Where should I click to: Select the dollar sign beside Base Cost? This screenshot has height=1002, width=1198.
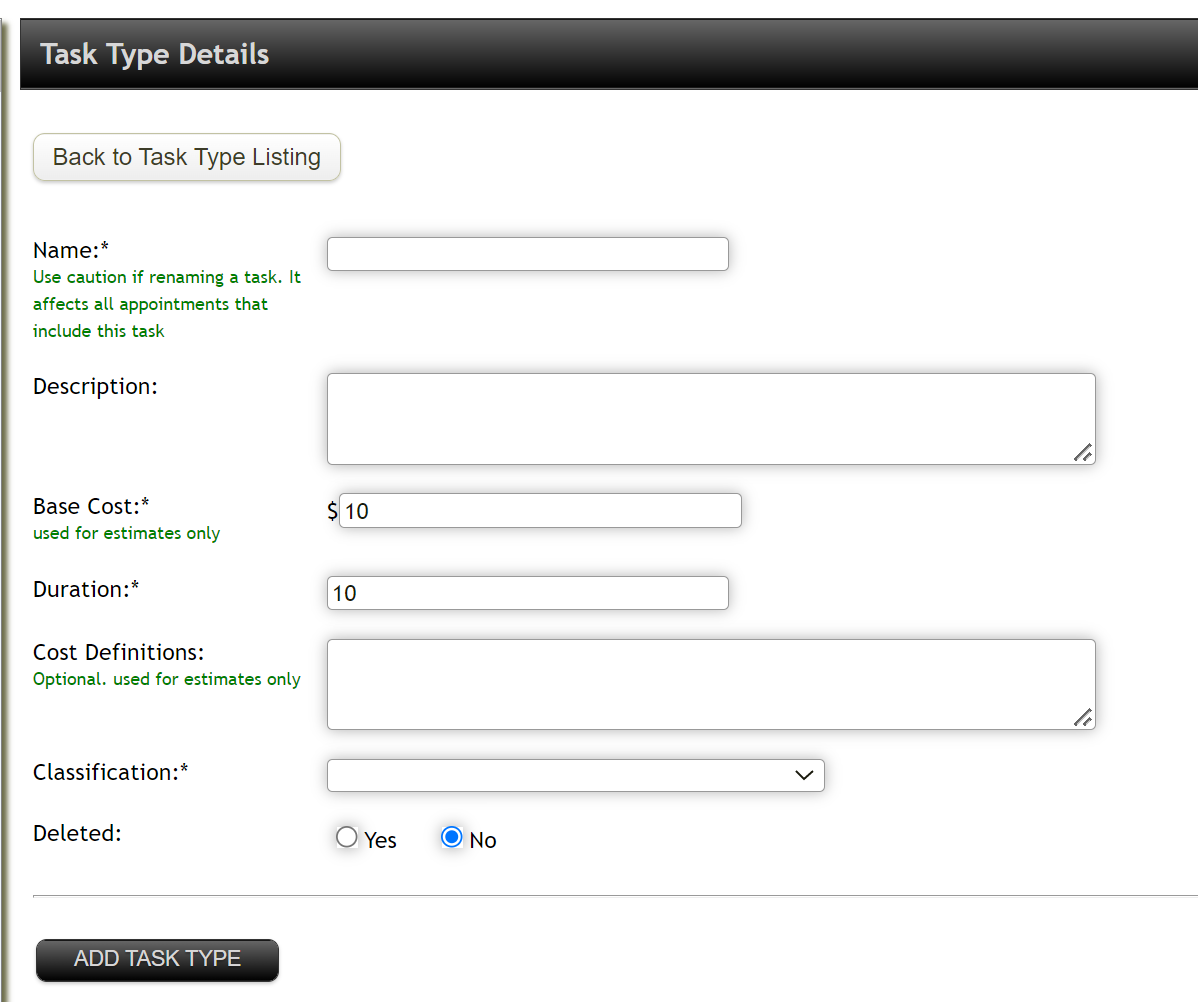click(331, 510)
